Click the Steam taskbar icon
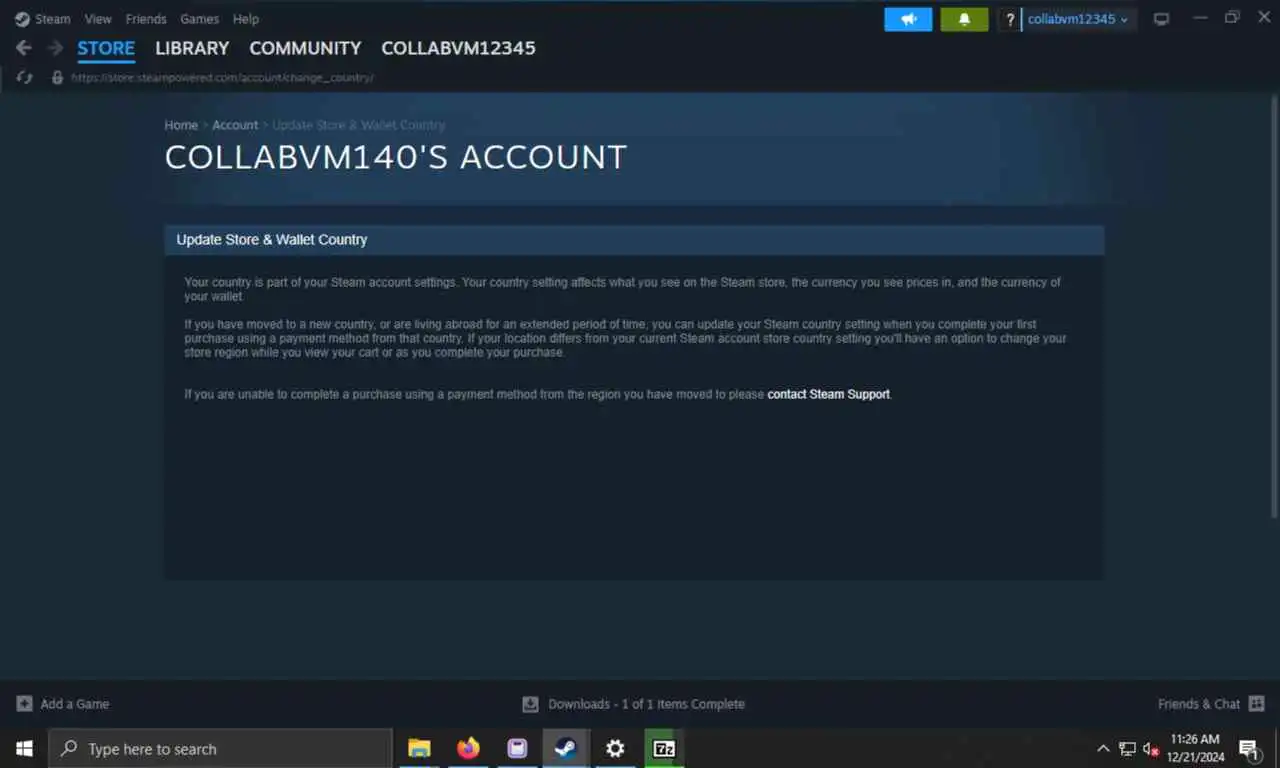 pyautogui.click(x=566, y=748)
